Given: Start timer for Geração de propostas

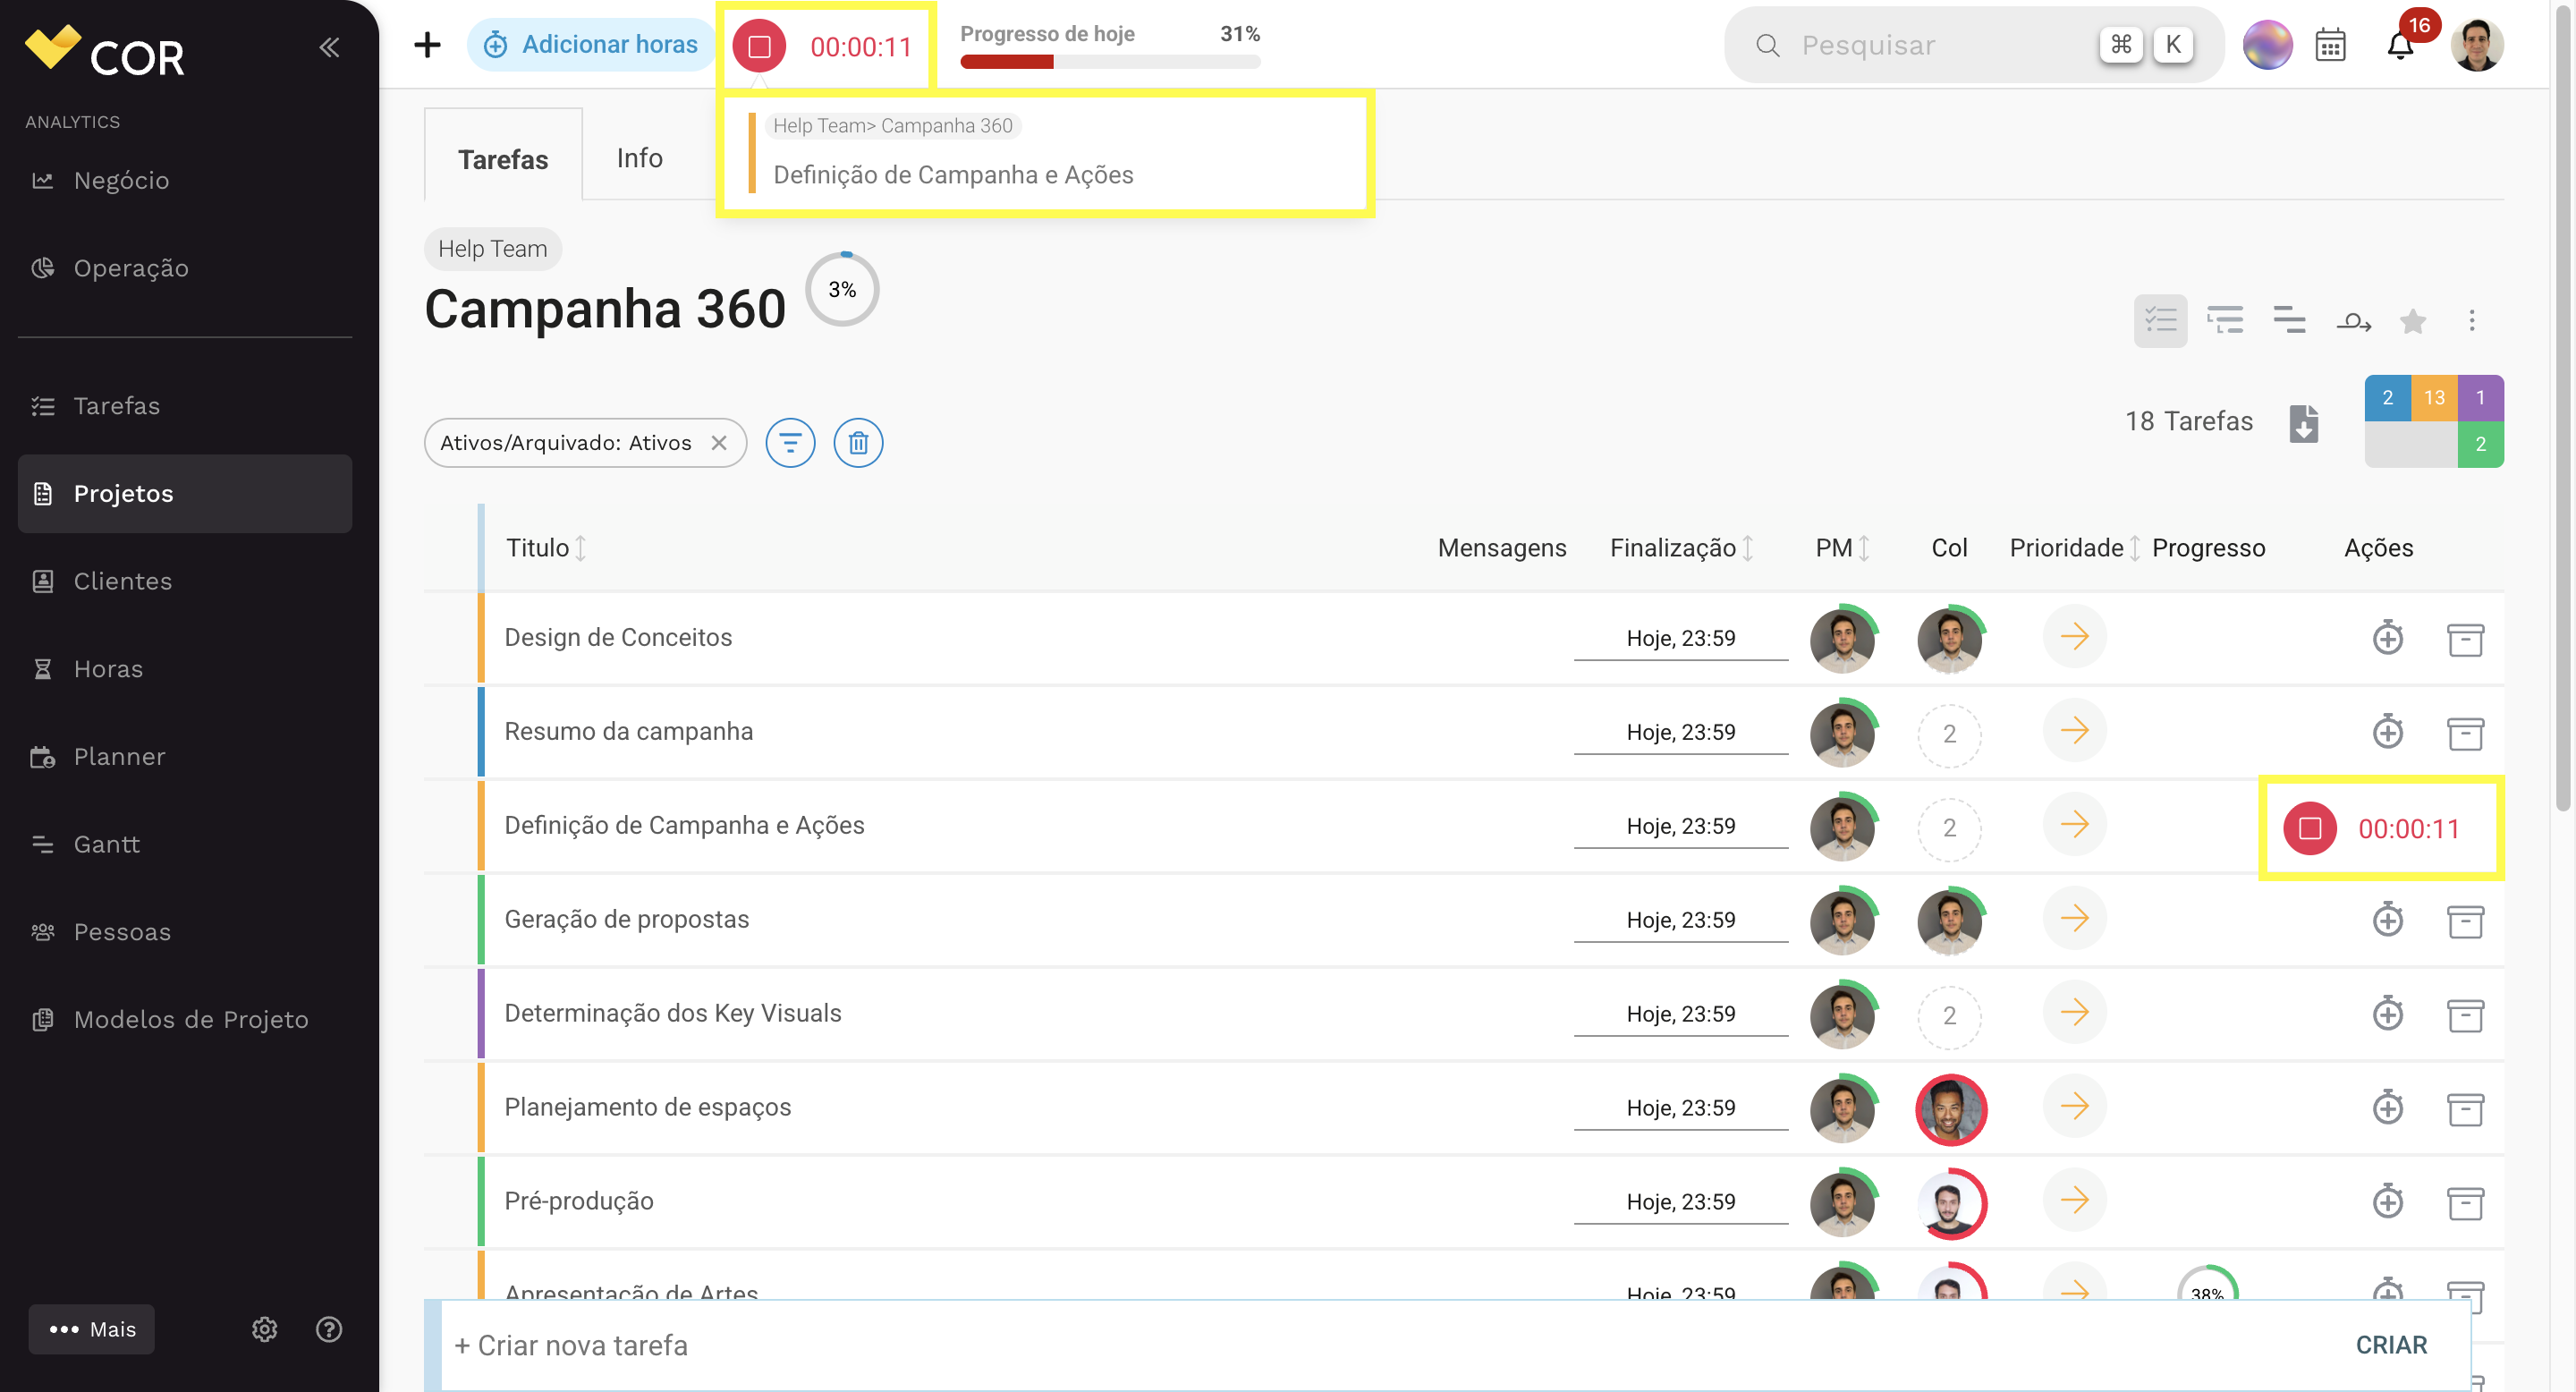Looking at the screenshot, I should 2388,919.
